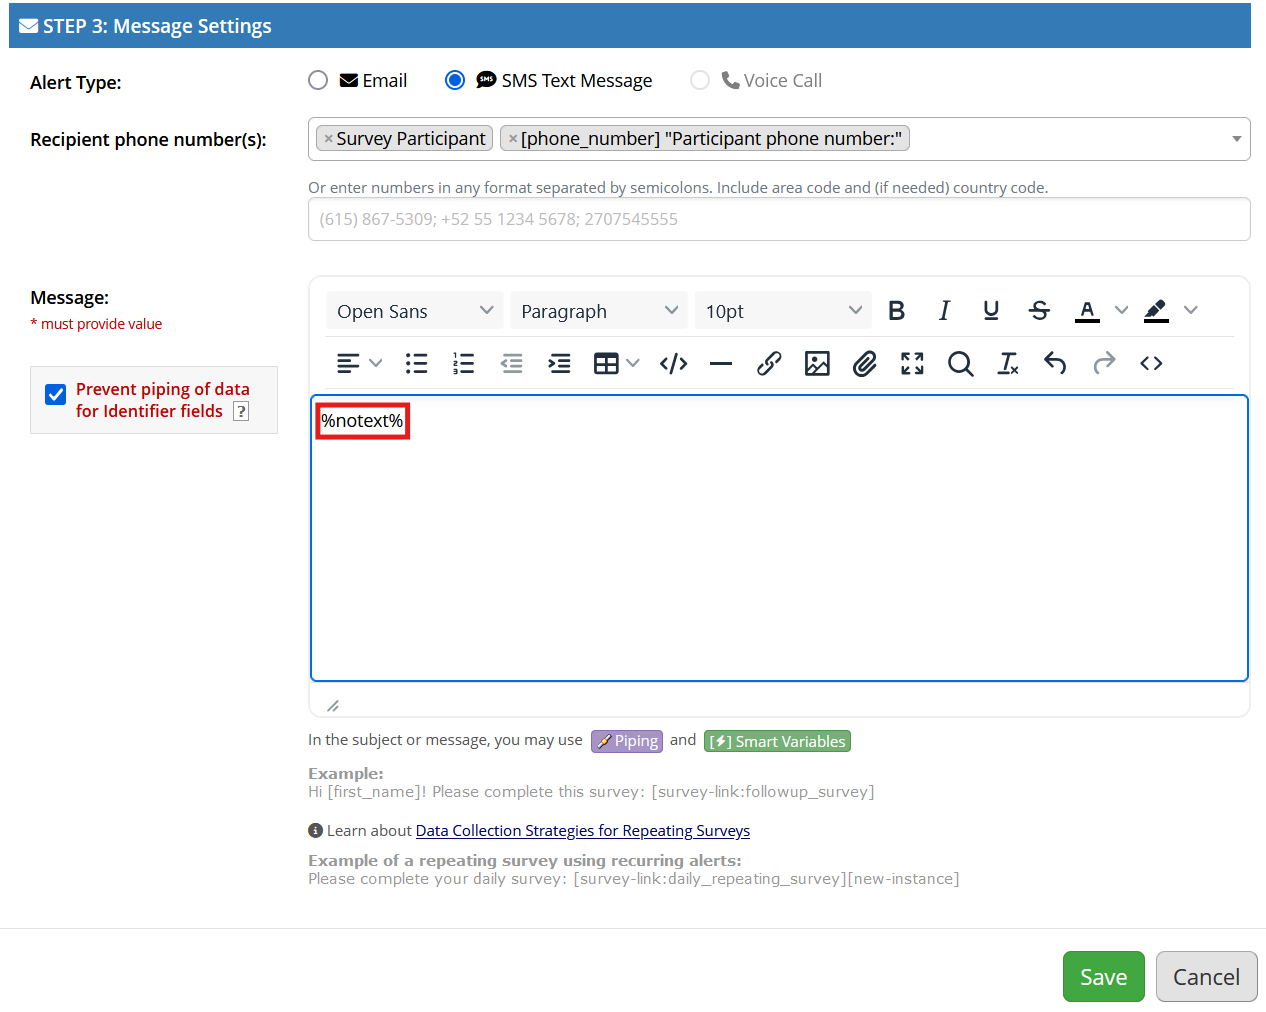
Task: Increase indent of the paragraph
Action: coord(559,363)
